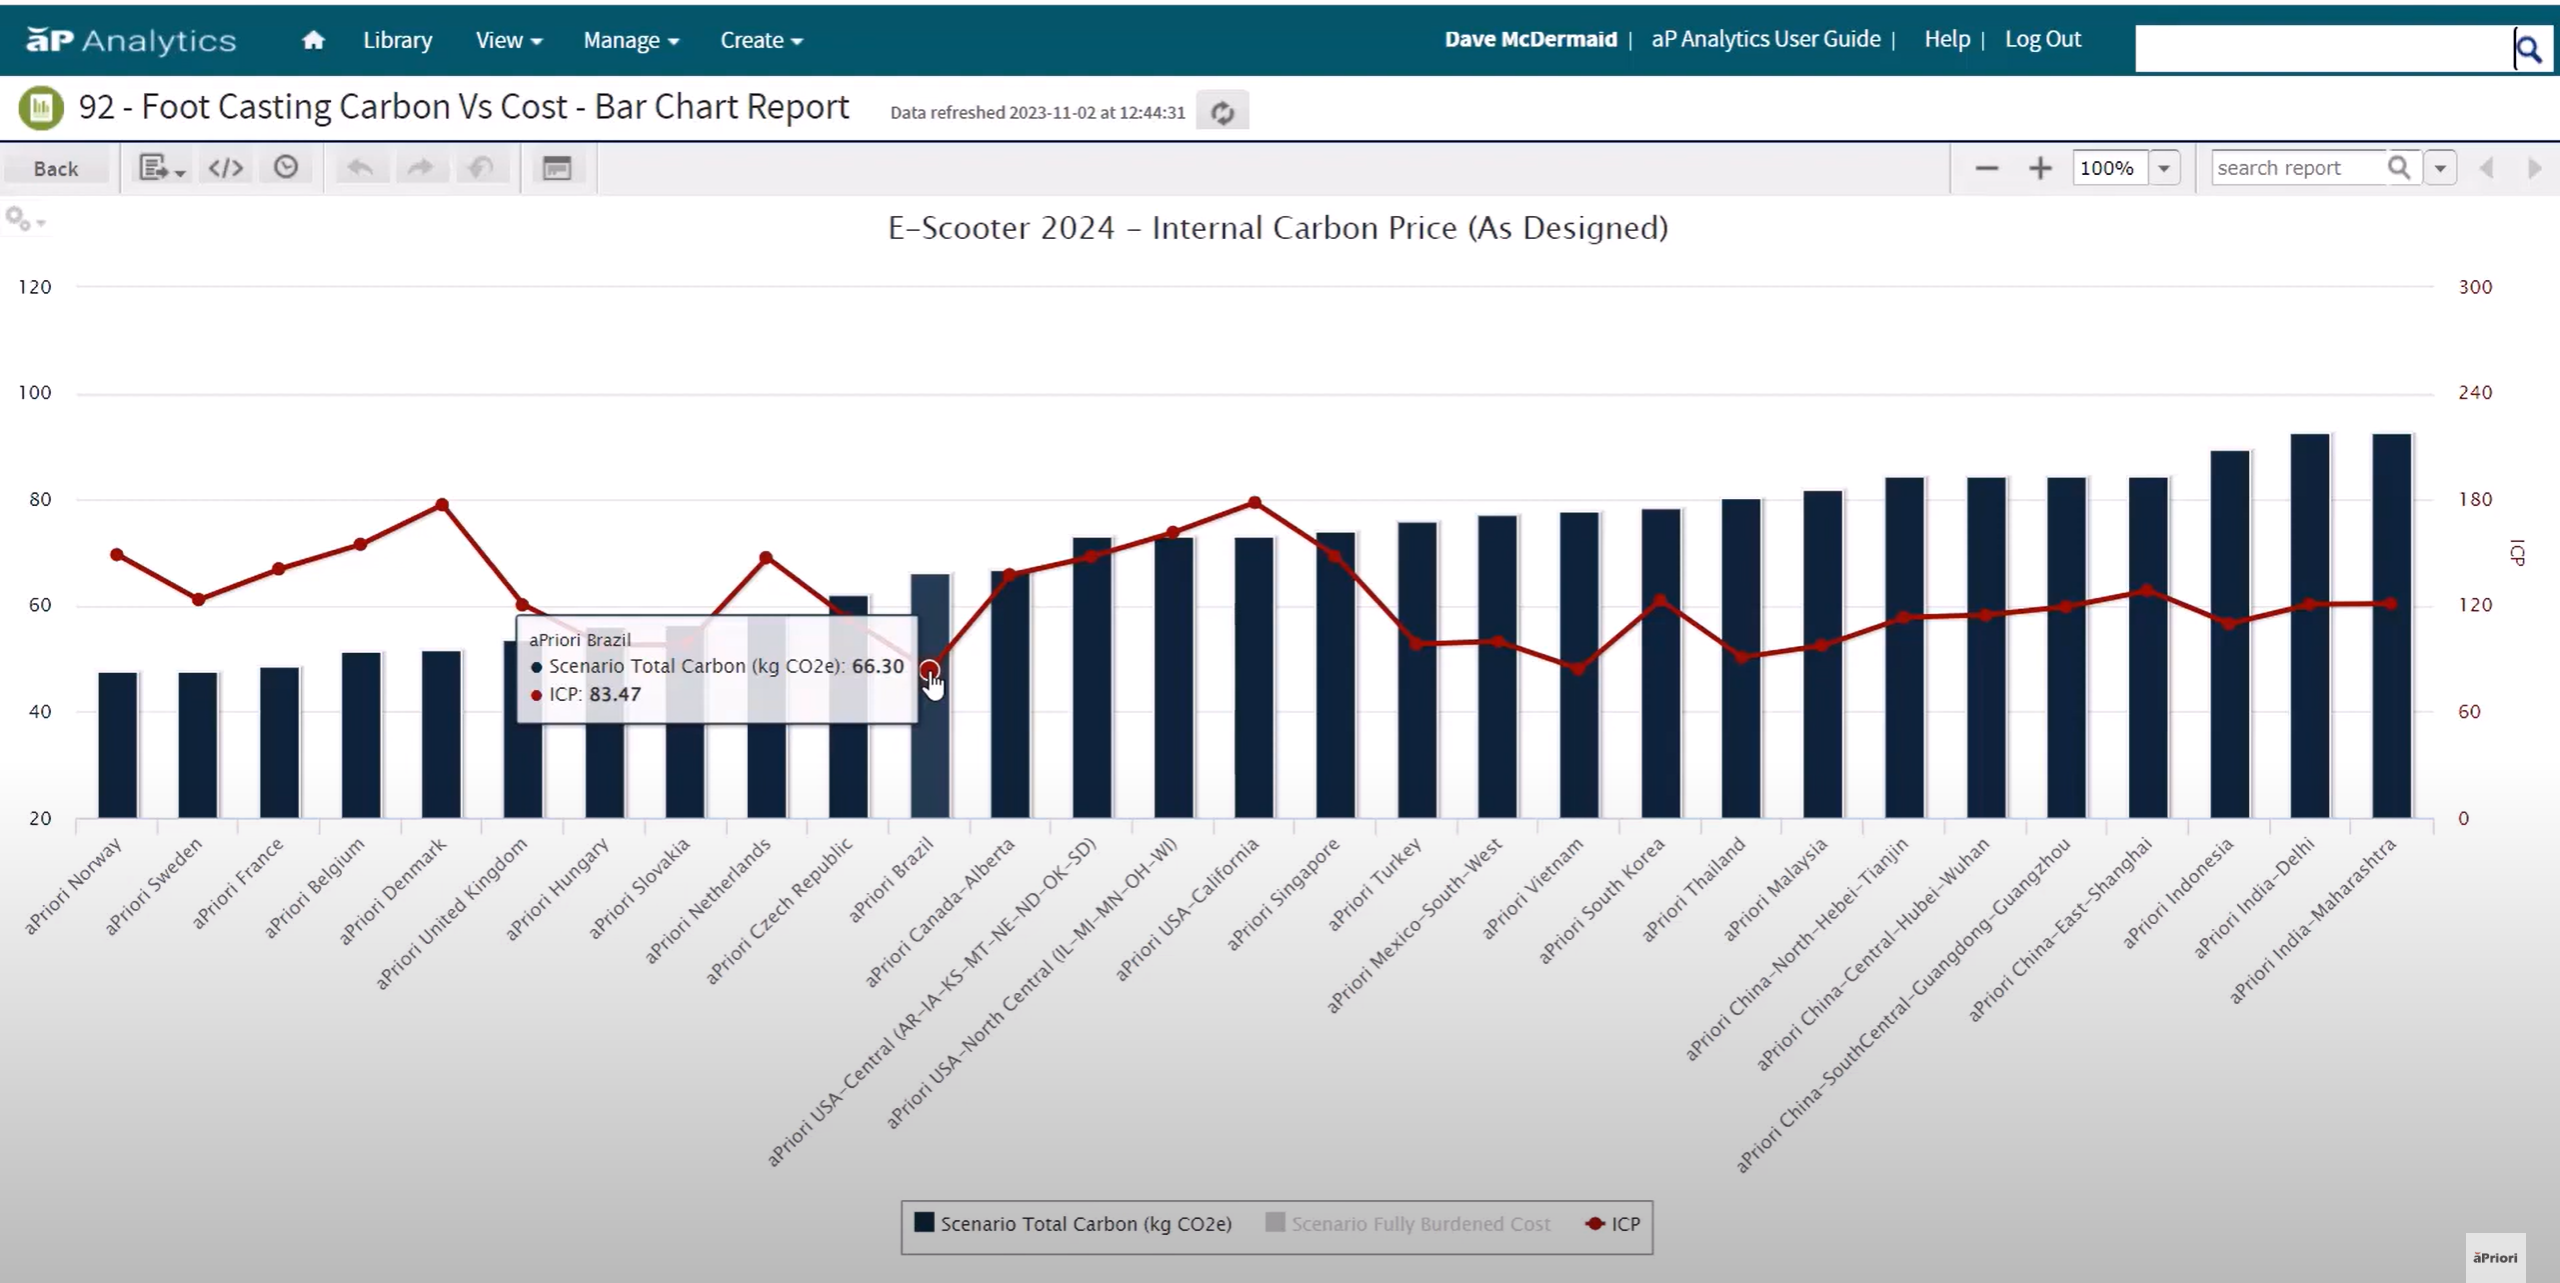This screenshot has width=2560, height=1283.
Task: Toggle ICP line in legend
Action: (x=1613, y=1224)
